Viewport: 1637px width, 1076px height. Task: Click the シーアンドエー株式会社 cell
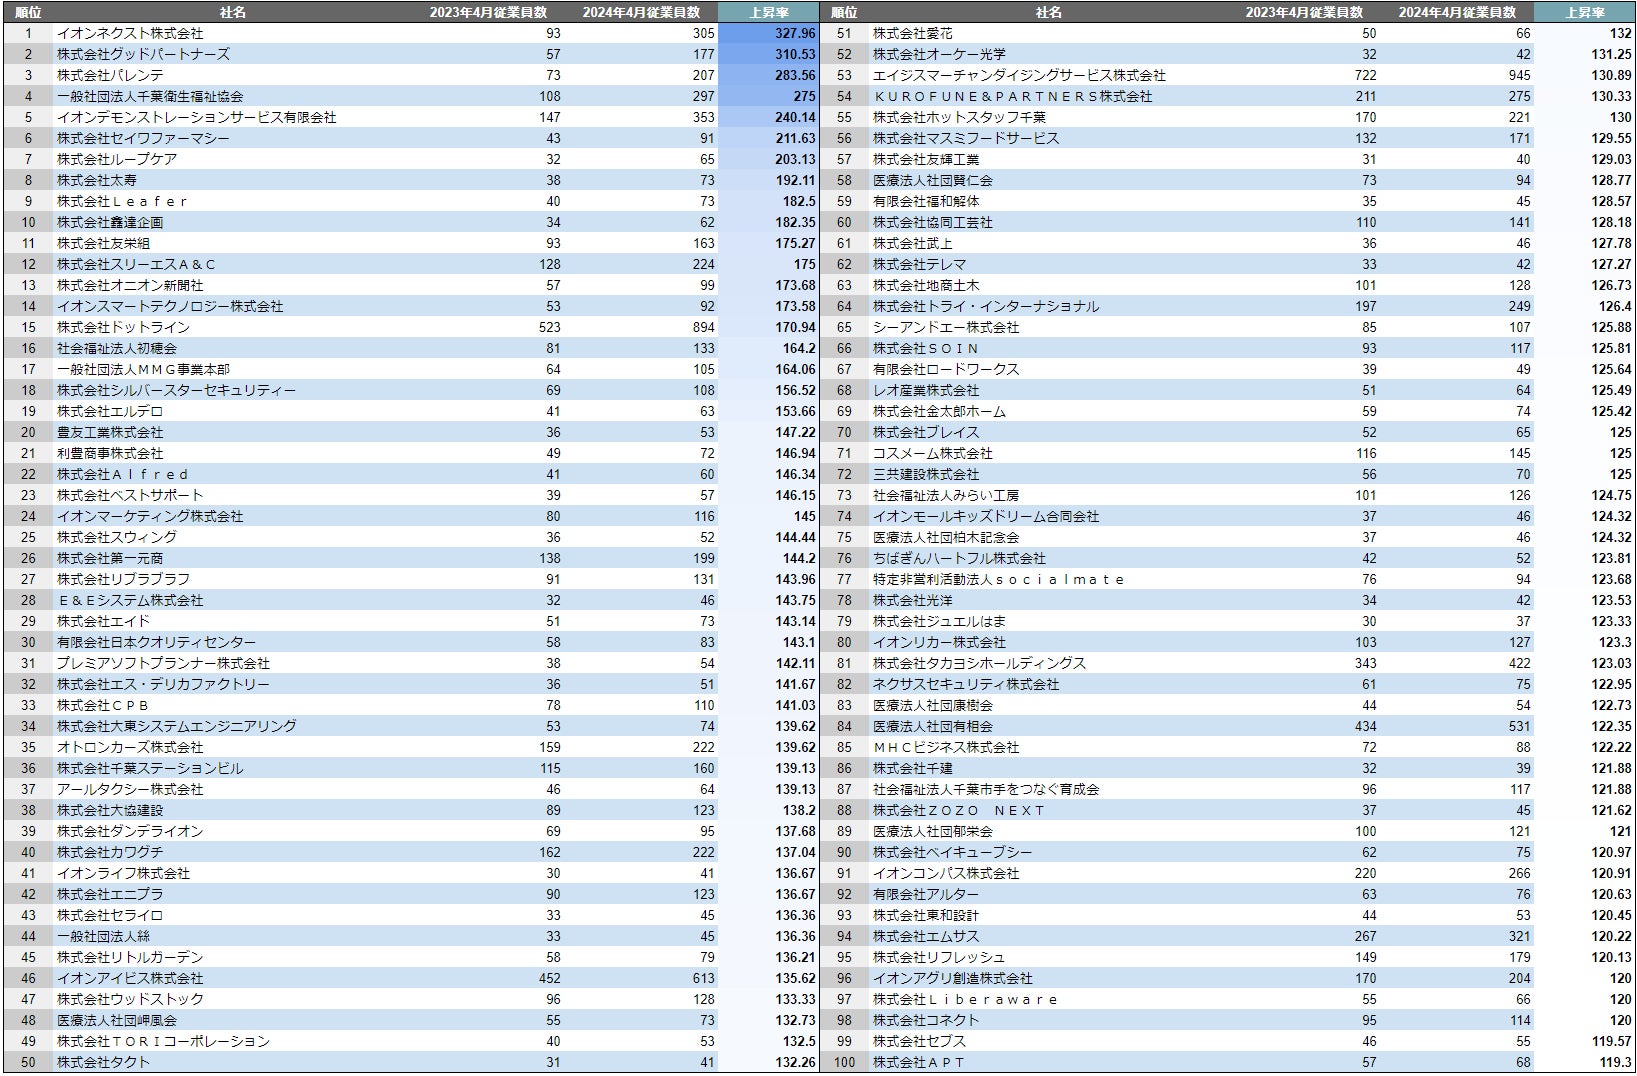(x=946, y=327)
